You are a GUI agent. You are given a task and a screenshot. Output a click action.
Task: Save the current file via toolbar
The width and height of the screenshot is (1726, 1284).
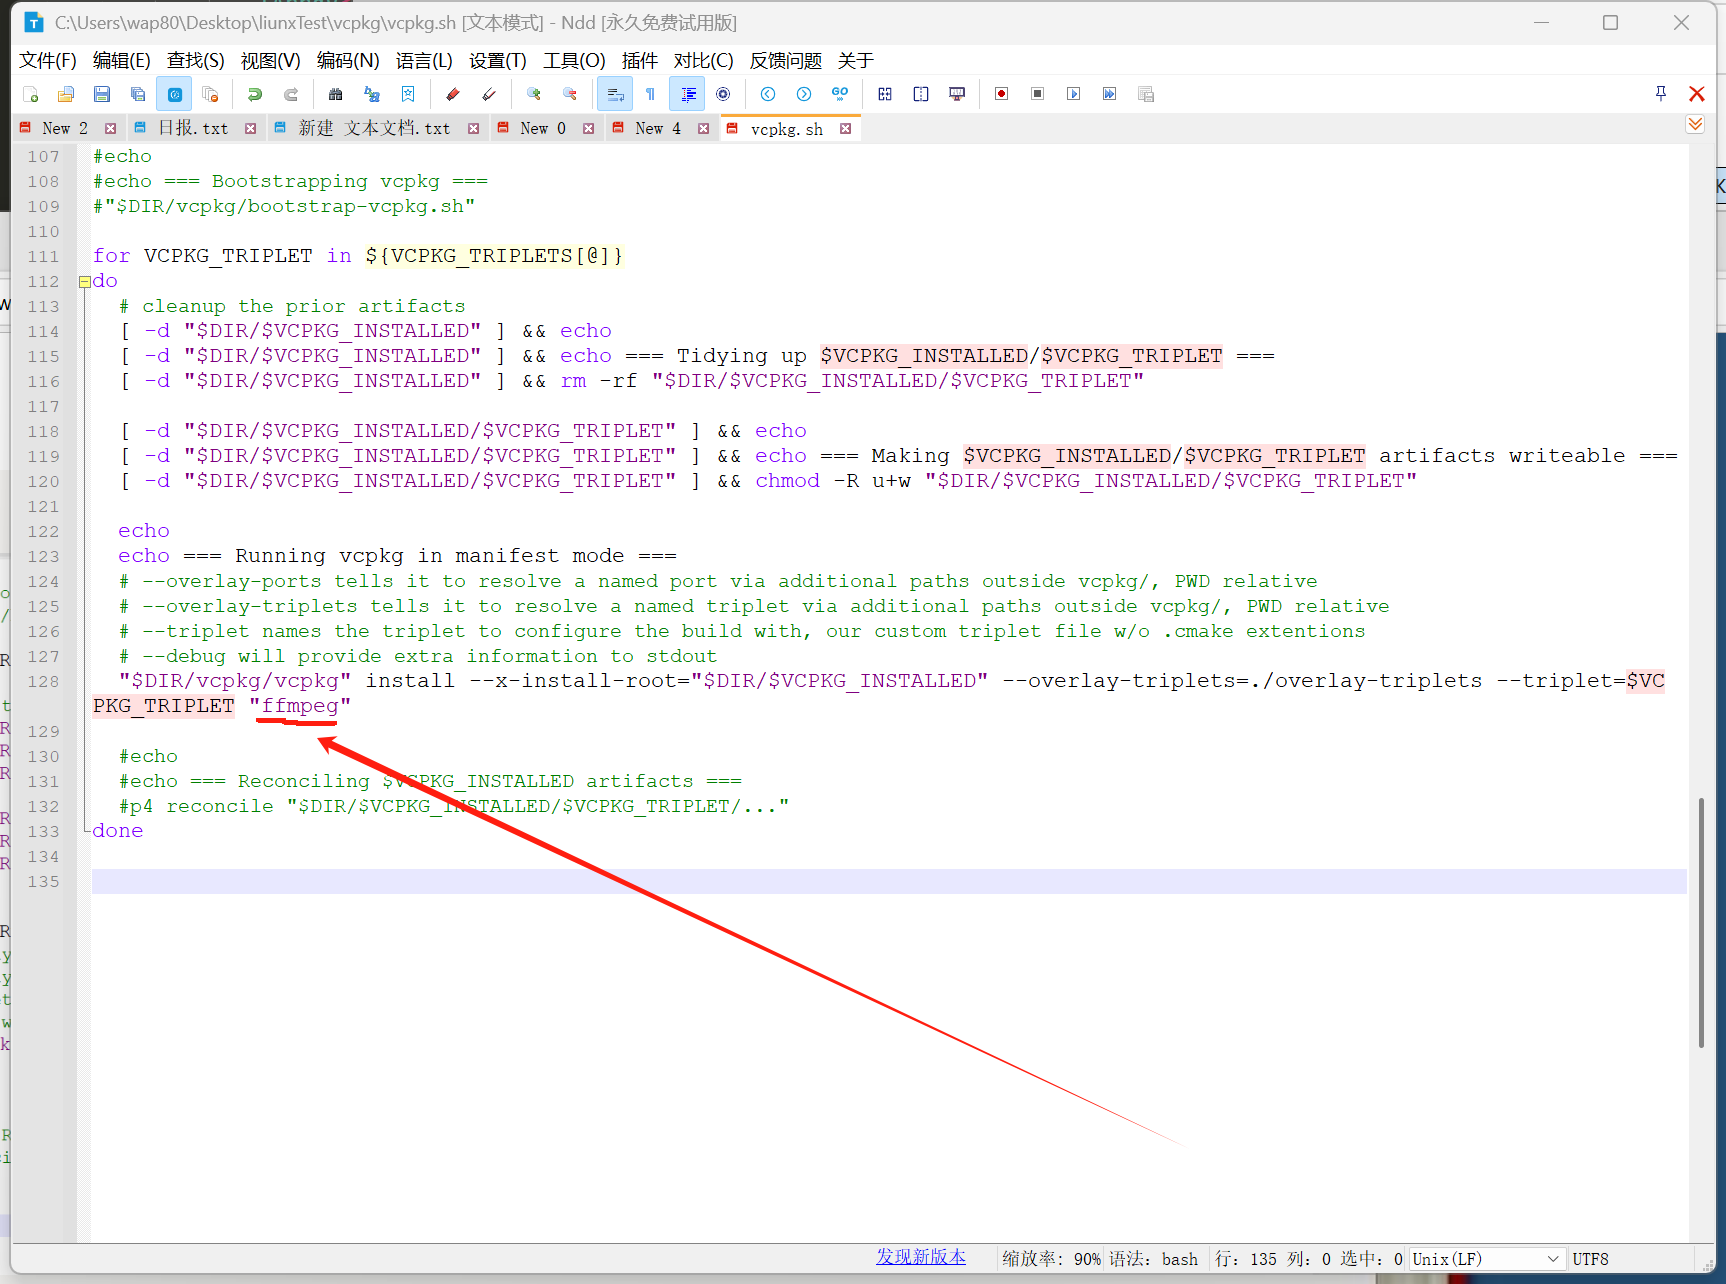[x=102, y=94]
